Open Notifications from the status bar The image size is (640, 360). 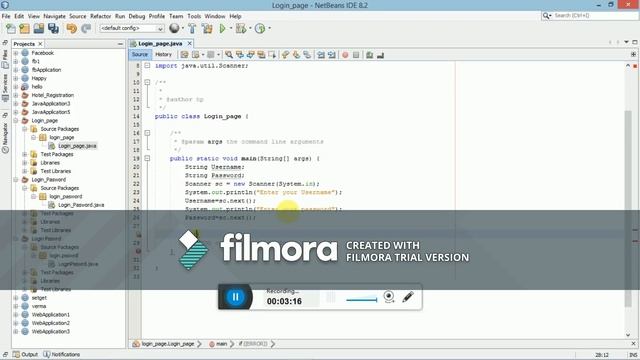(x=62, y=354)
